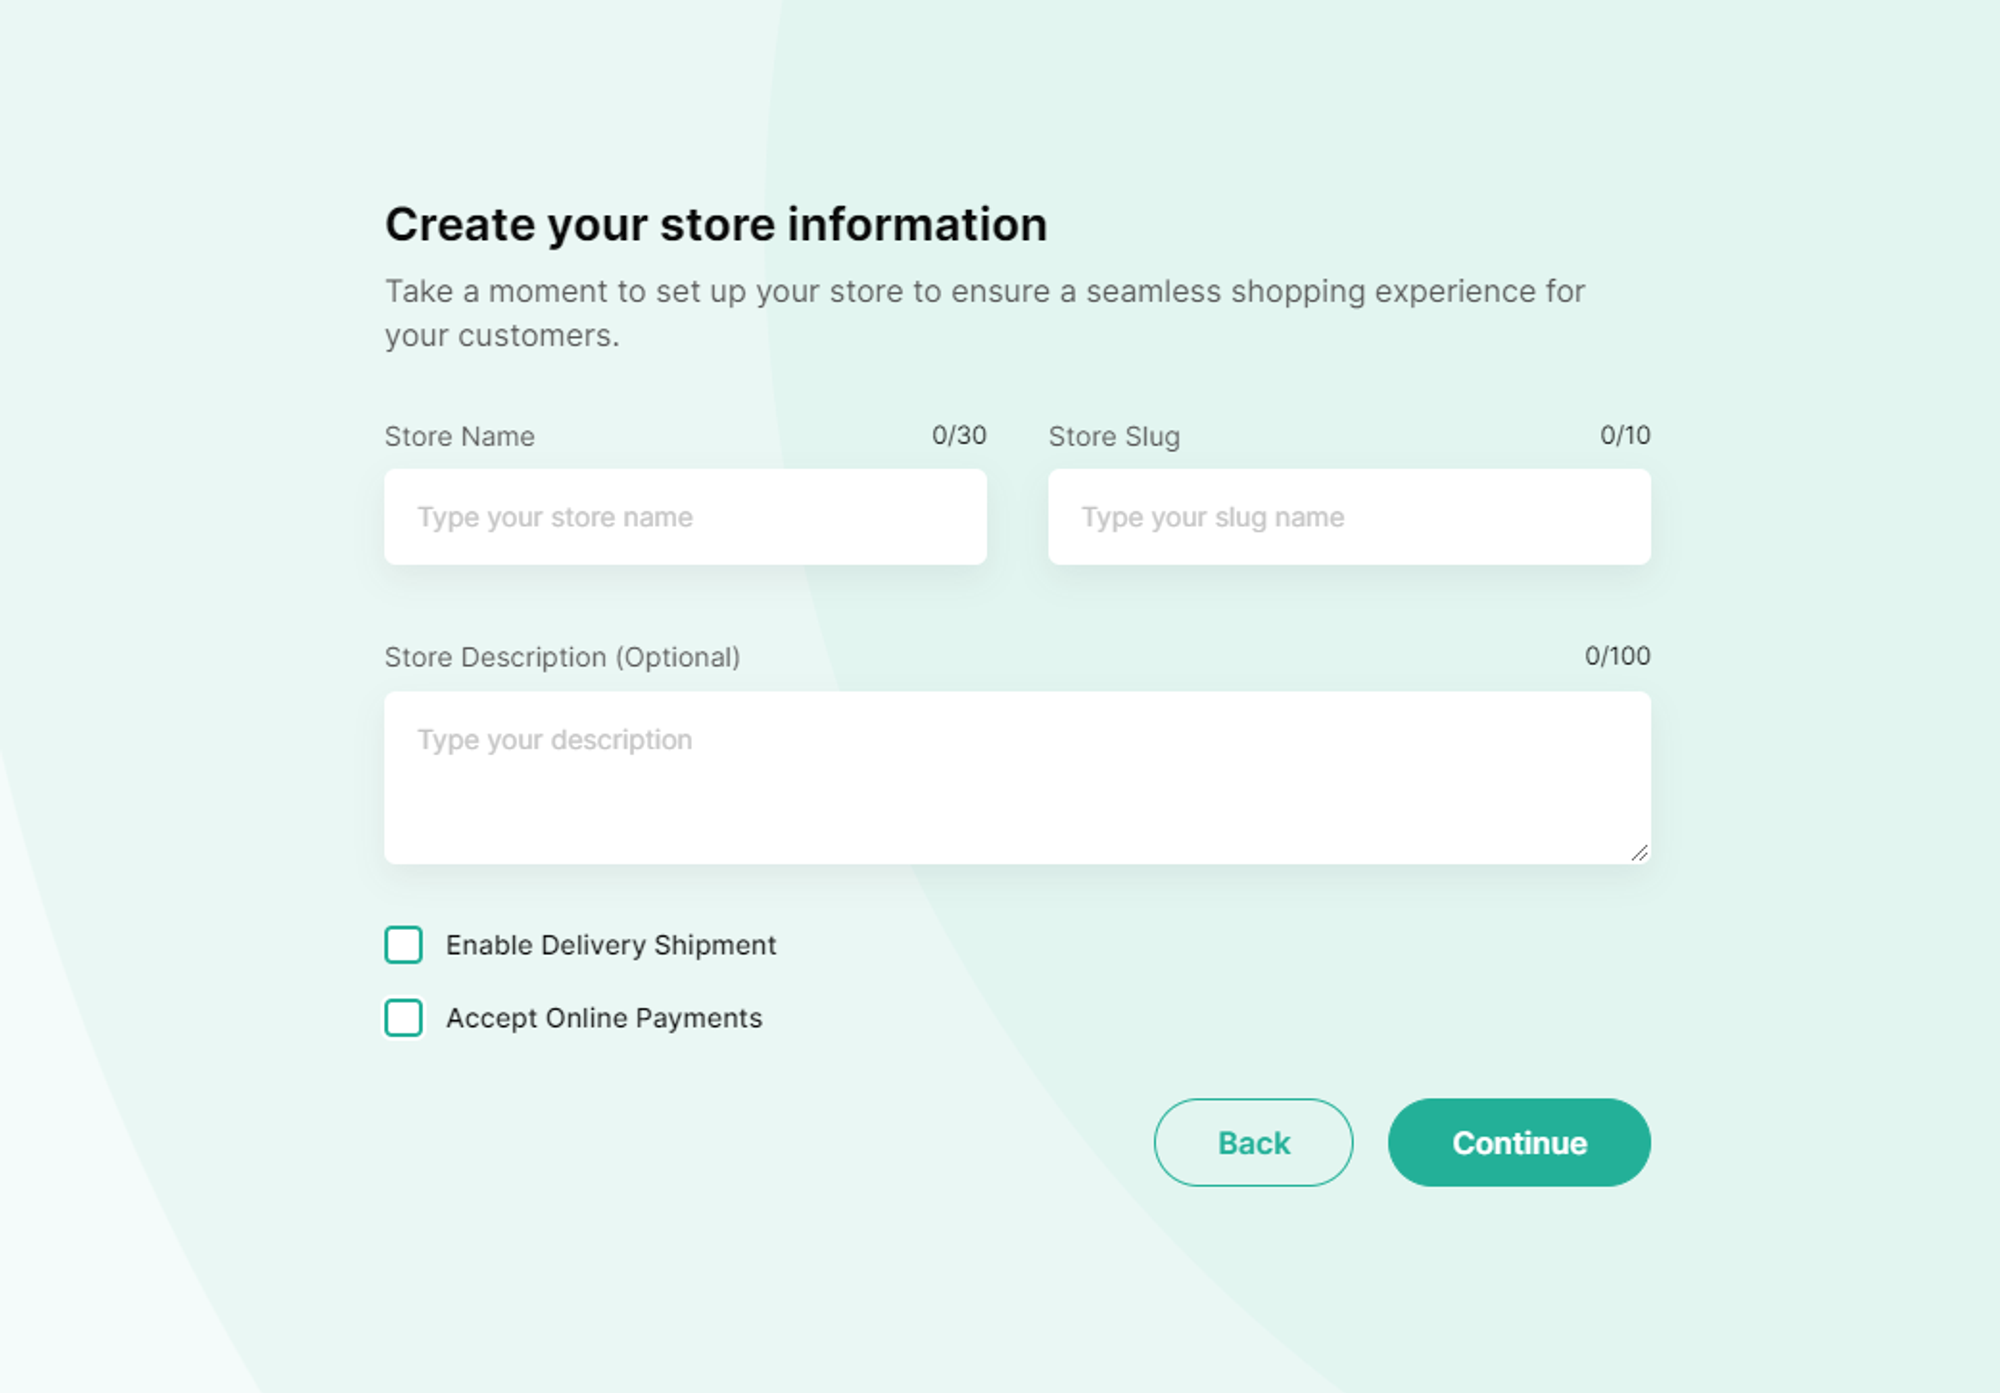
Task: Click the 'Store Name' field label
Action: pyautogui.click(x=460, y=437)
